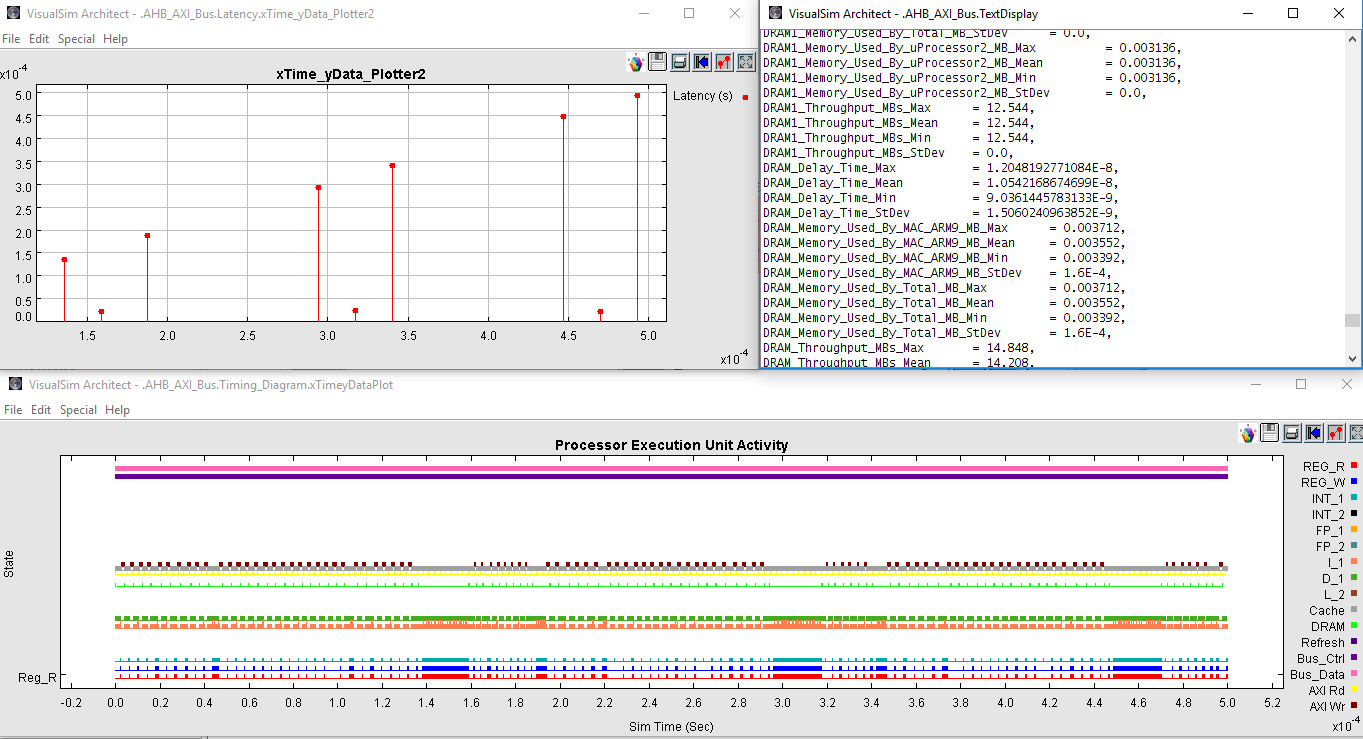Open plot format settings in Latency plotter

click(x=724, y=62)
